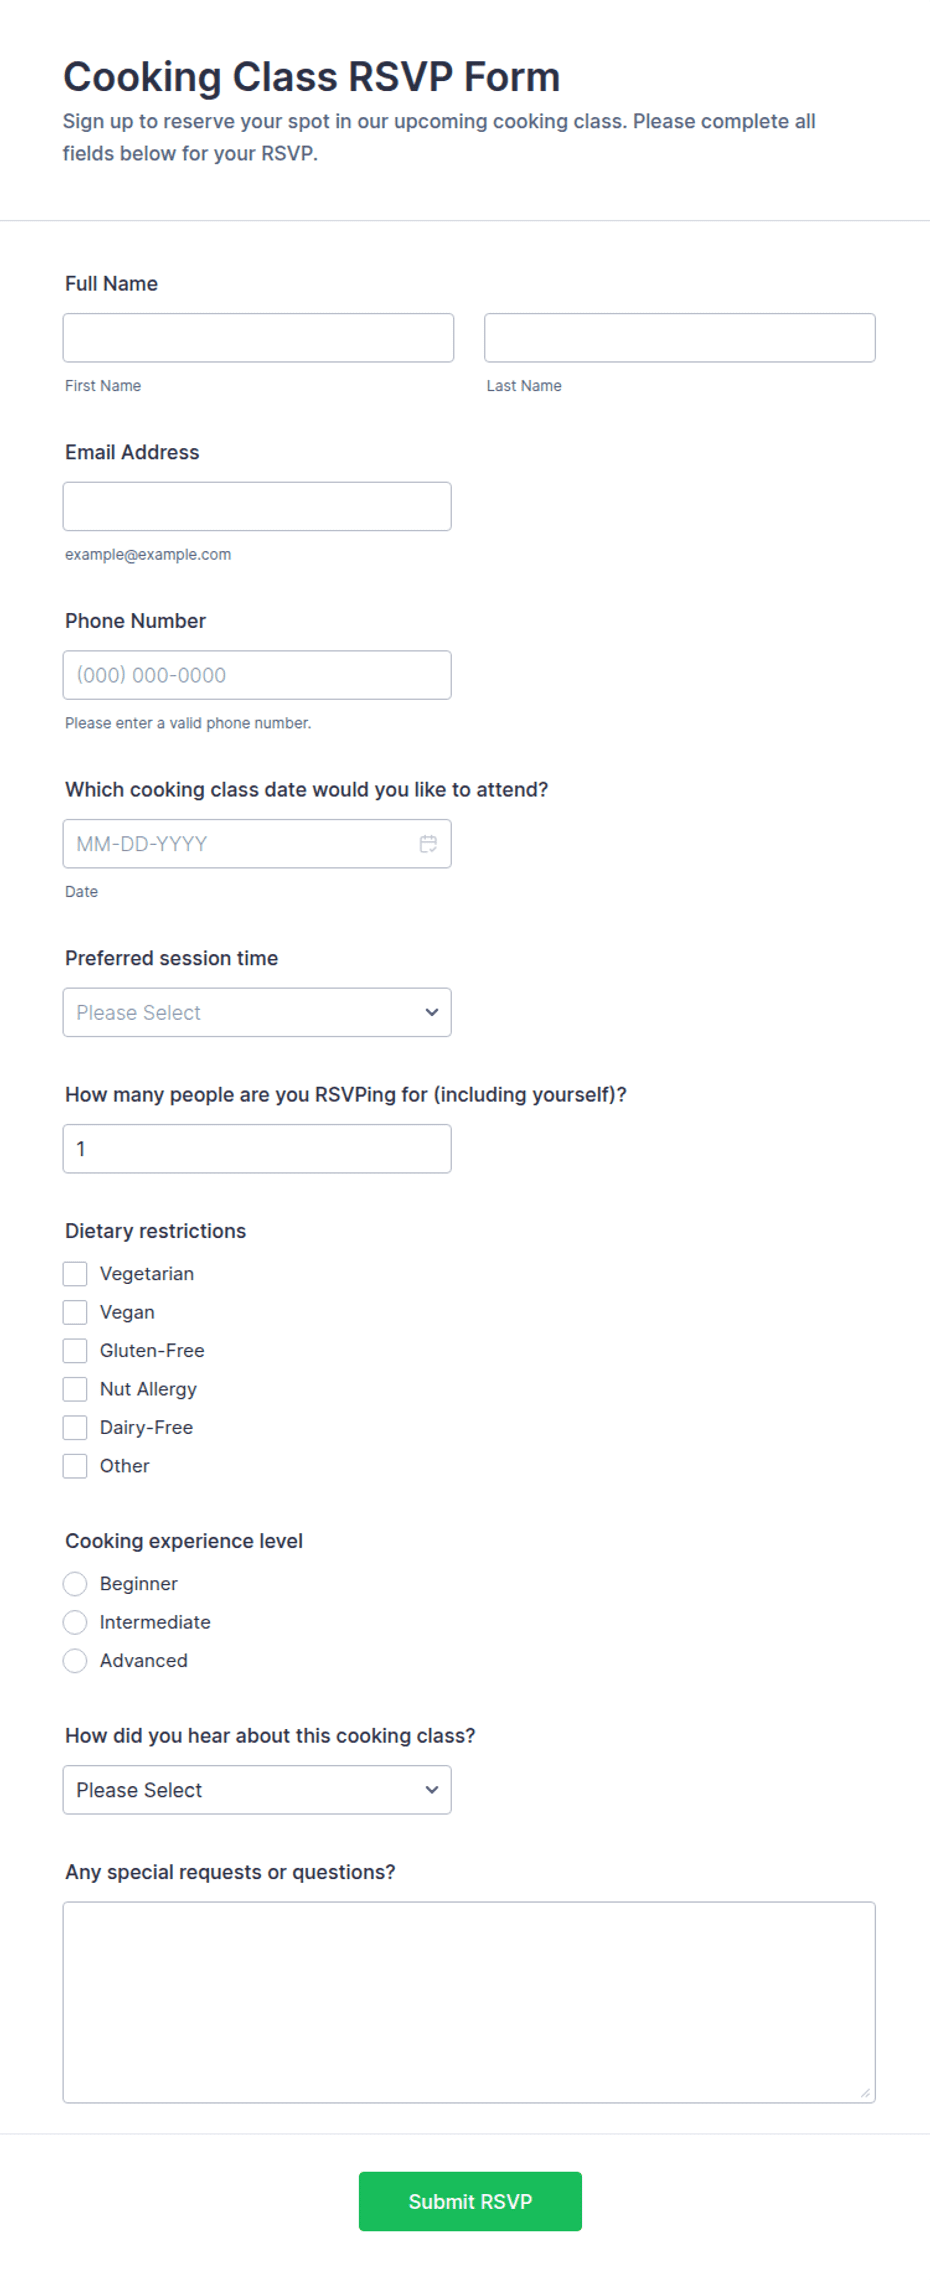Click the Last Name input field
This screenshot has height=2280, width=930.
[x=680, y=338]
